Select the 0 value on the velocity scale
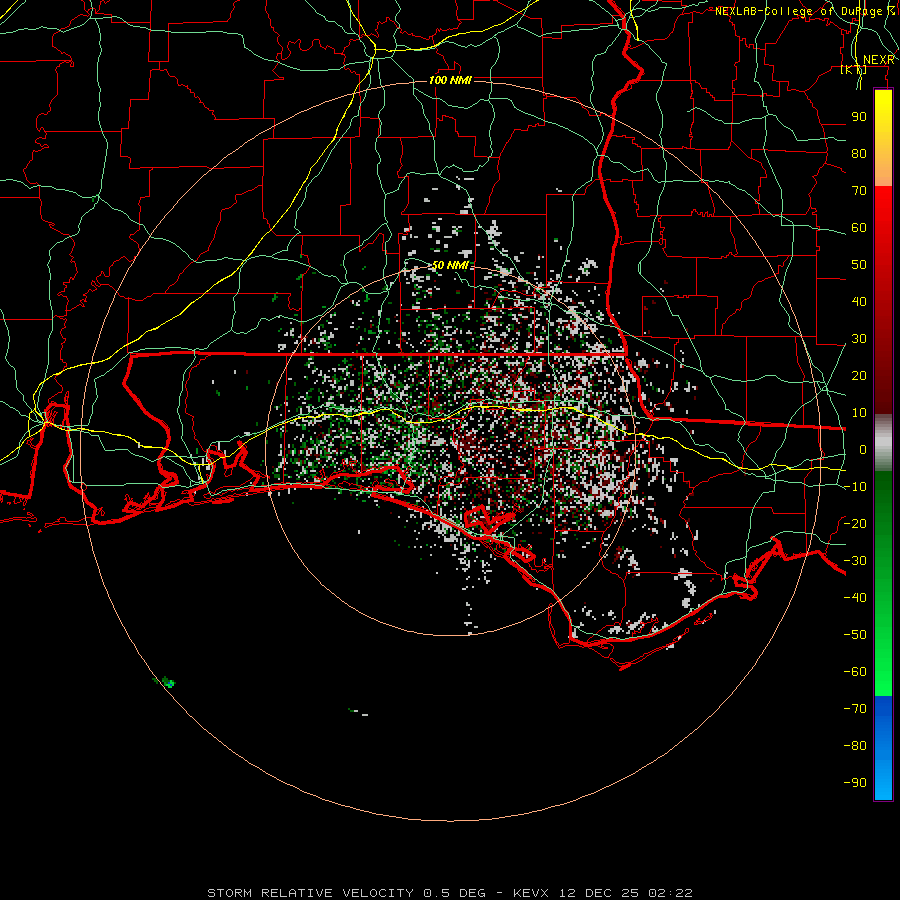 863,449
